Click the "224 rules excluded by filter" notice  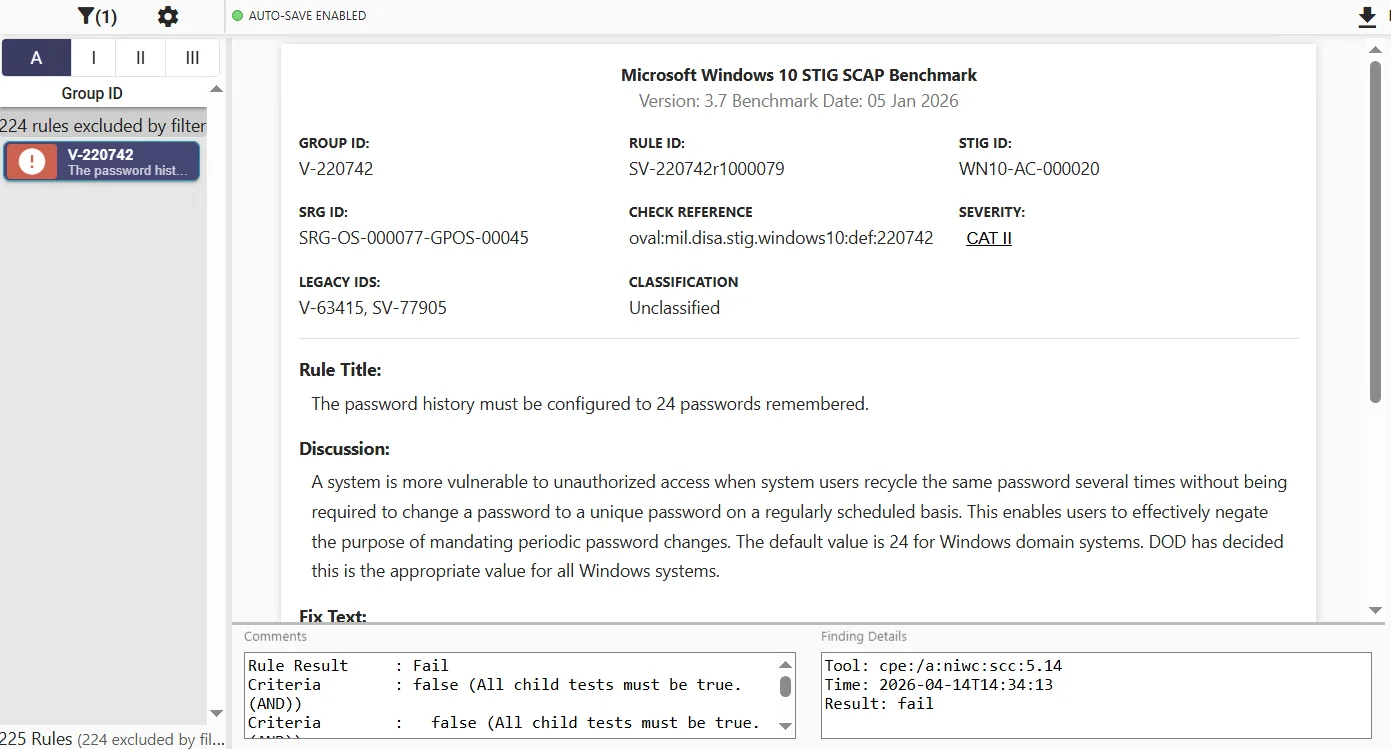(103, 126)
